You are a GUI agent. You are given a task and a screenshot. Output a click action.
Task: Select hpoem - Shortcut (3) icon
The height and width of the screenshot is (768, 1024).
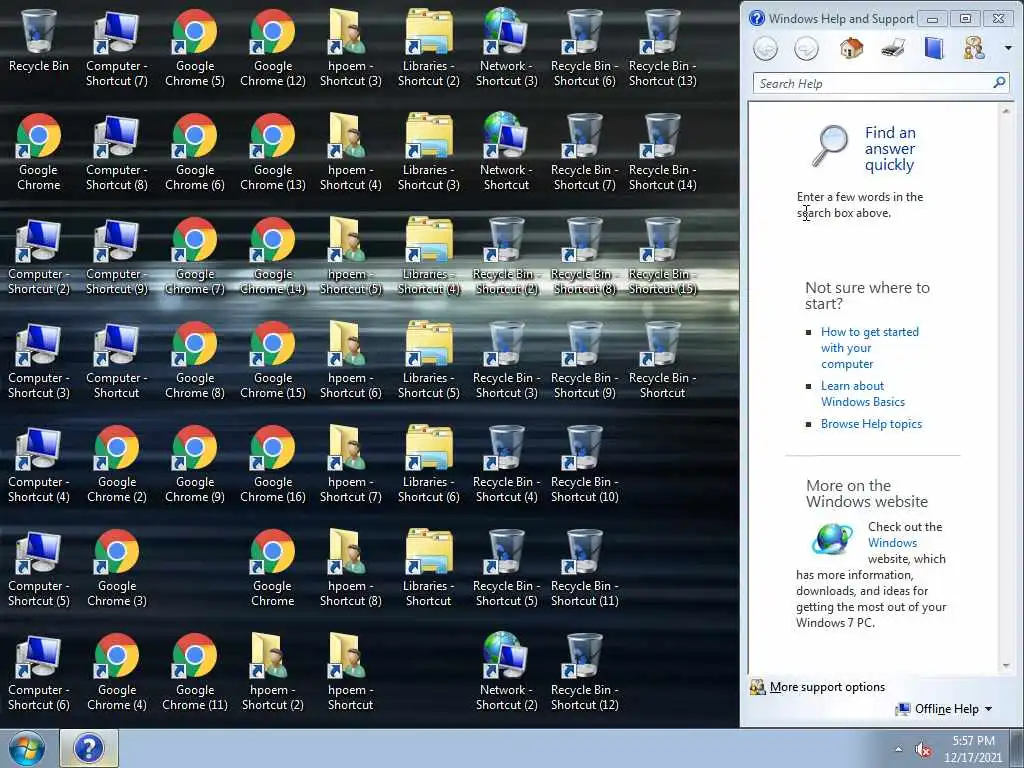[351, 48]
